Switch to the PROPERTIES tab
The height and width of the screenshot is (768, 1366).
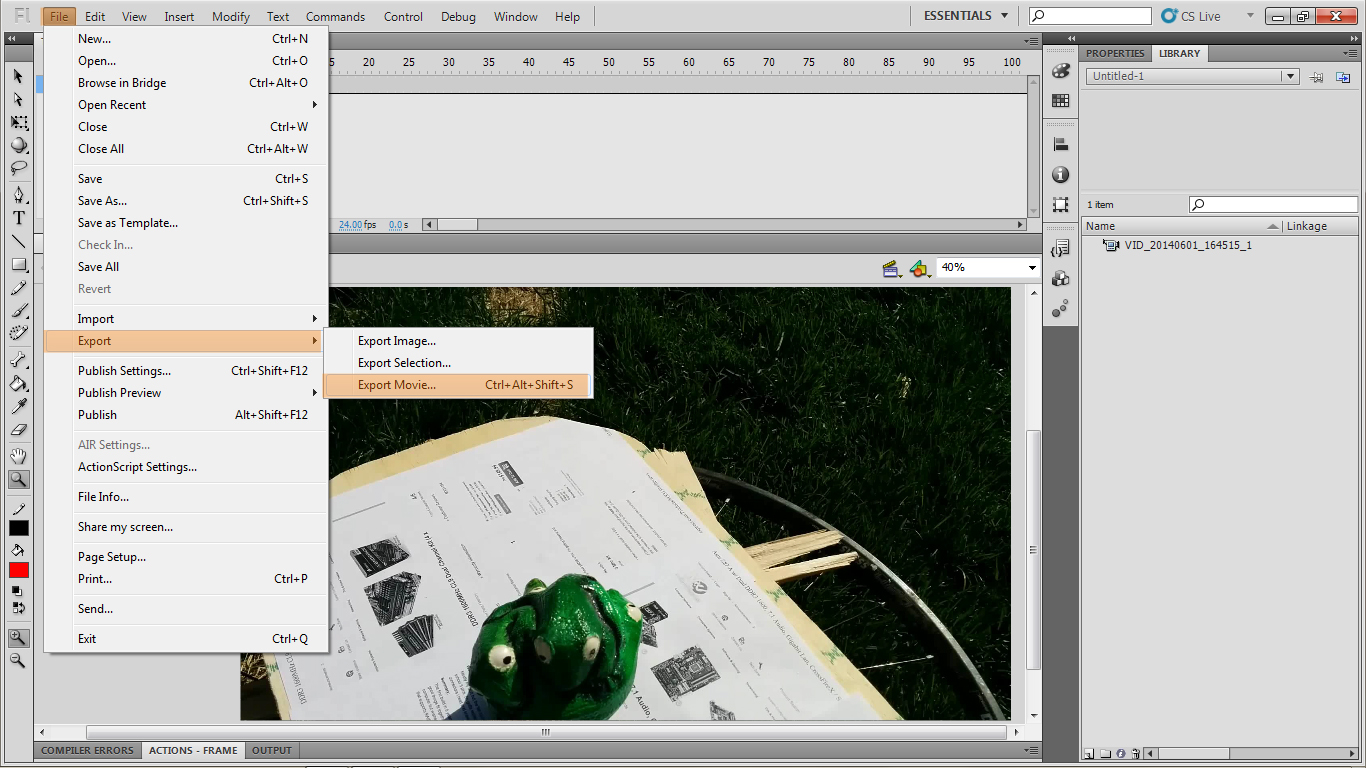1115,53
